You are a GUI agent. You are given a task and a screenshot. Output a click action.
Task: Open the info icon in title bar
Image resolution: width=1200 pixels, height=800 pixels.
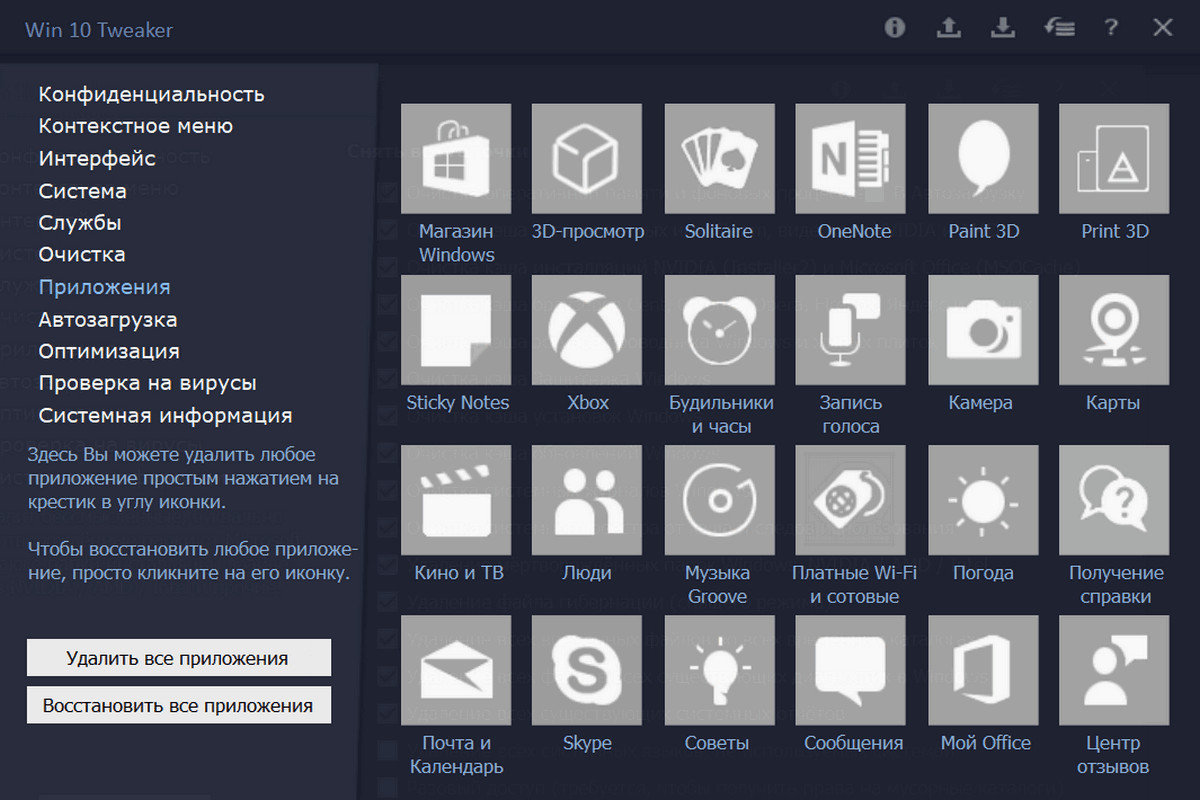[895, 28]
